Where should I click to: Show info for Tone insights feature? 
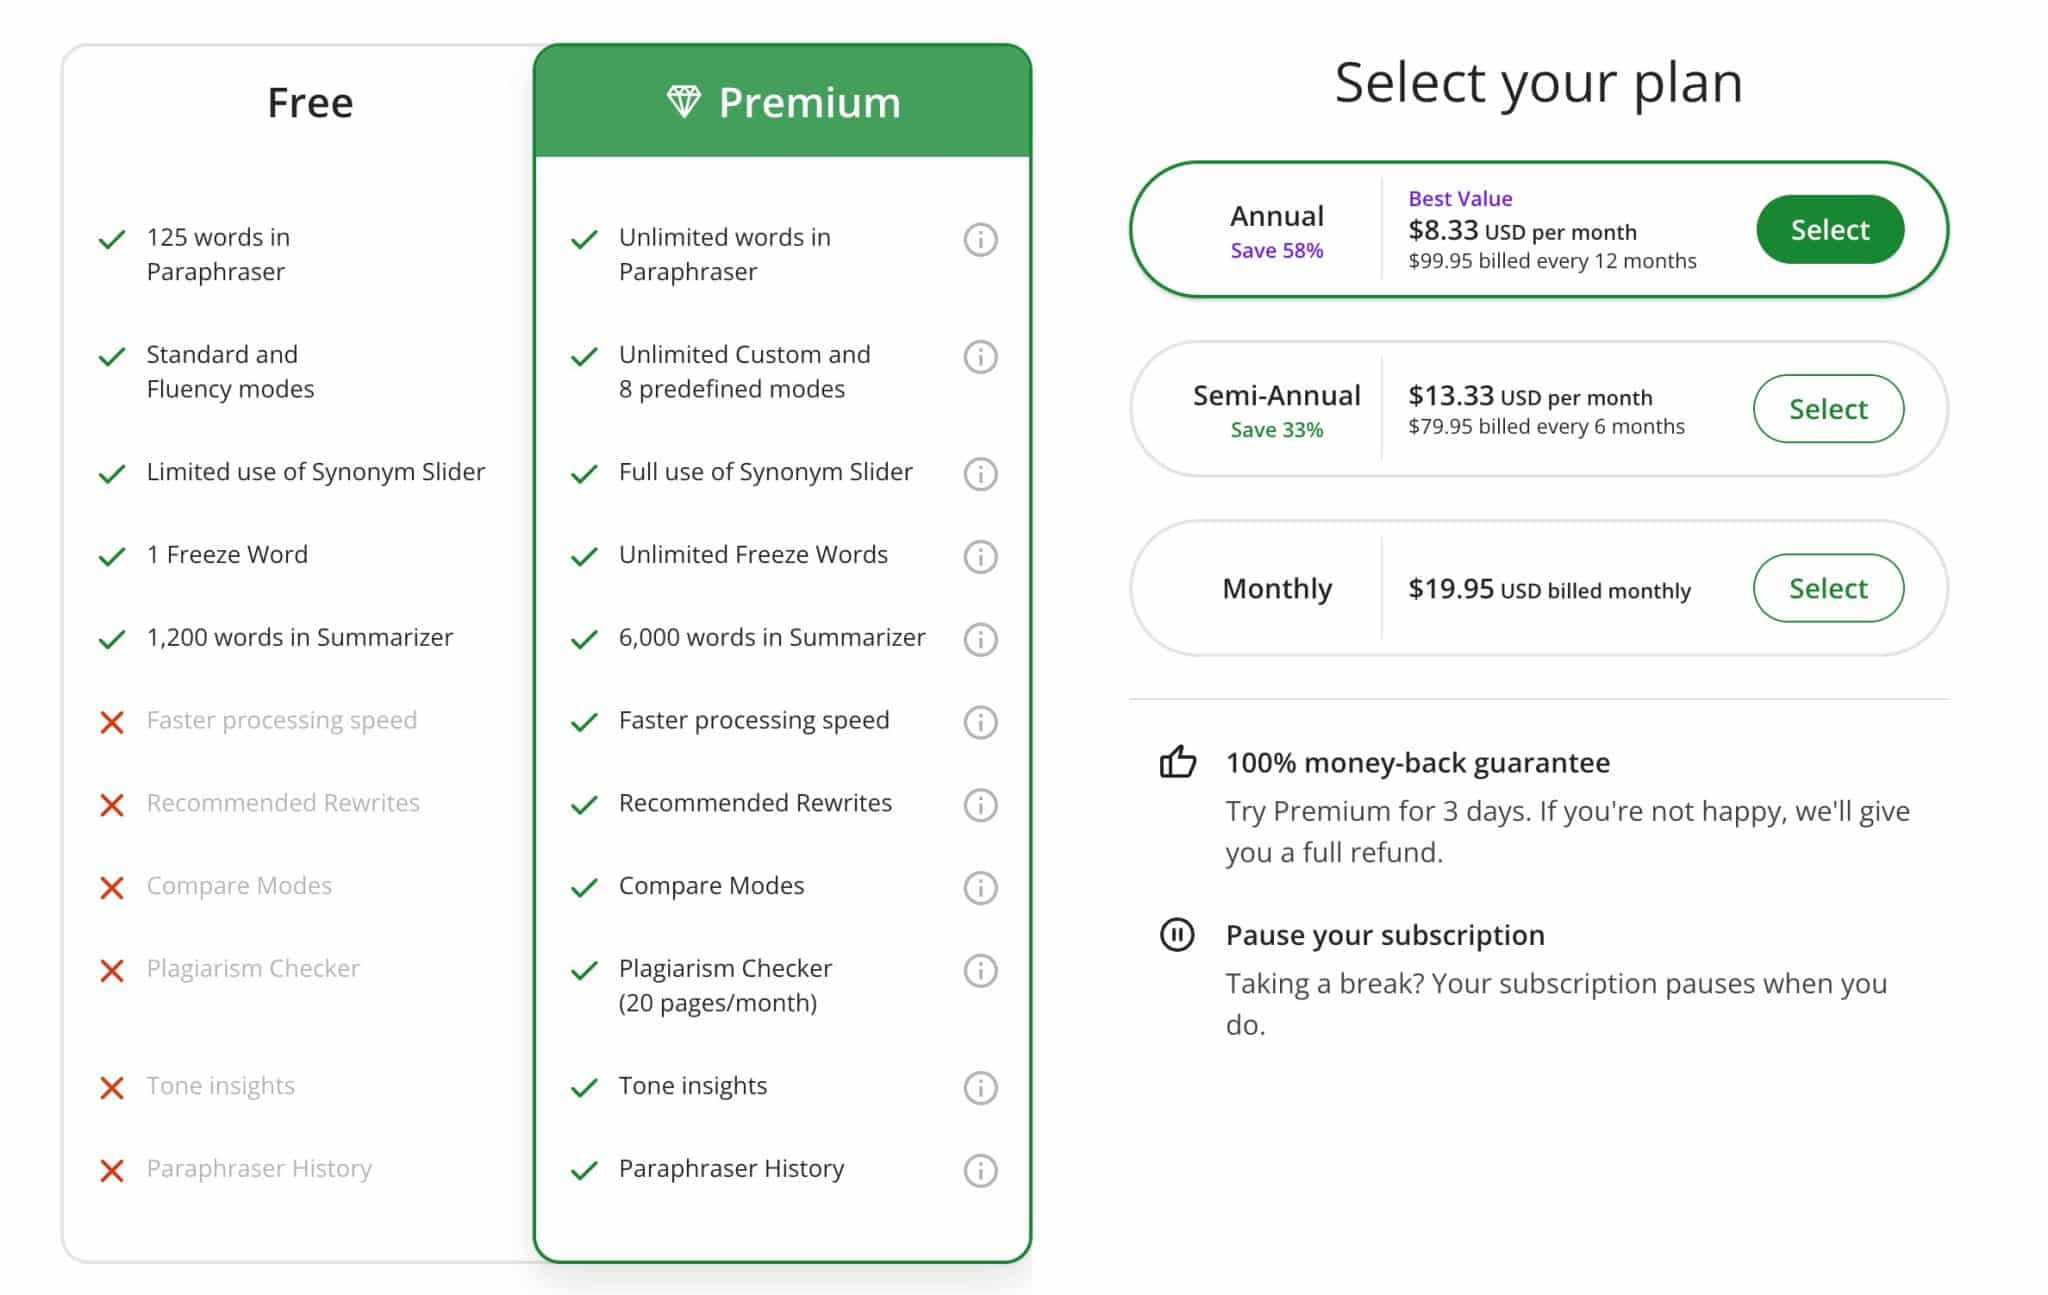(980, 1088)
